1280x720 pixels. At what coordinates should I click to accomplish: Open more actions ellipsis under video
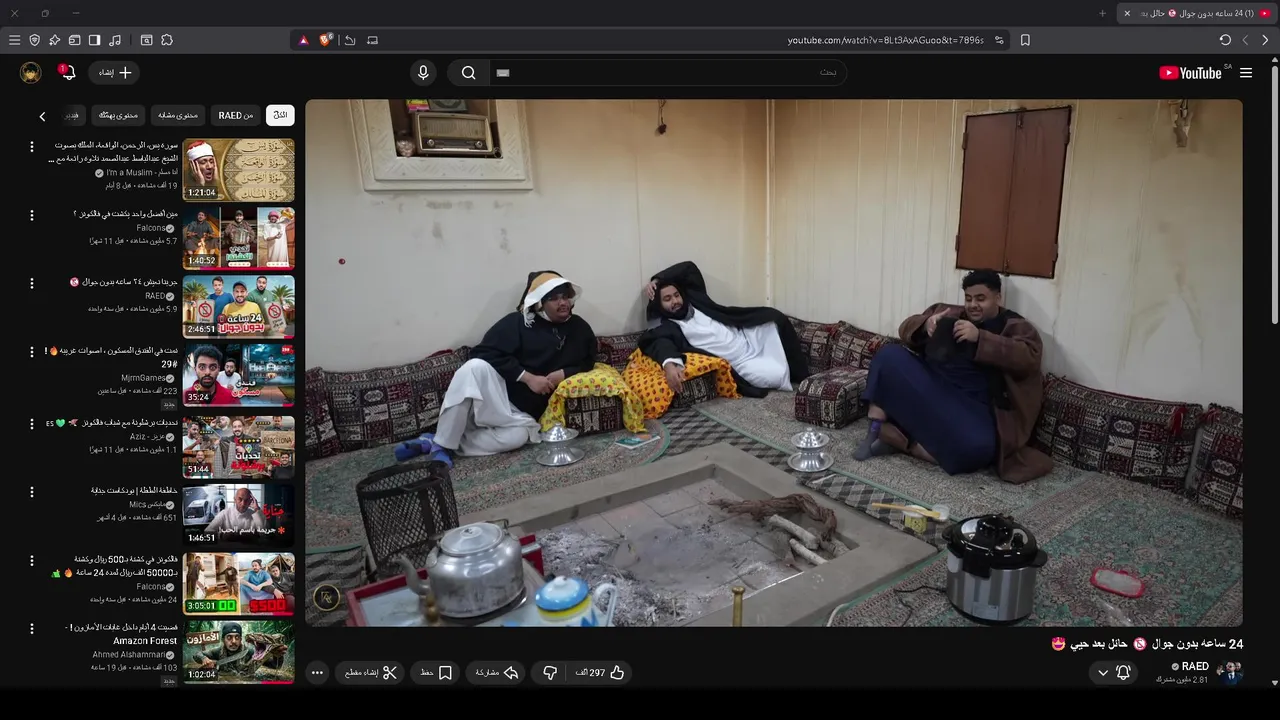[317, 673]
